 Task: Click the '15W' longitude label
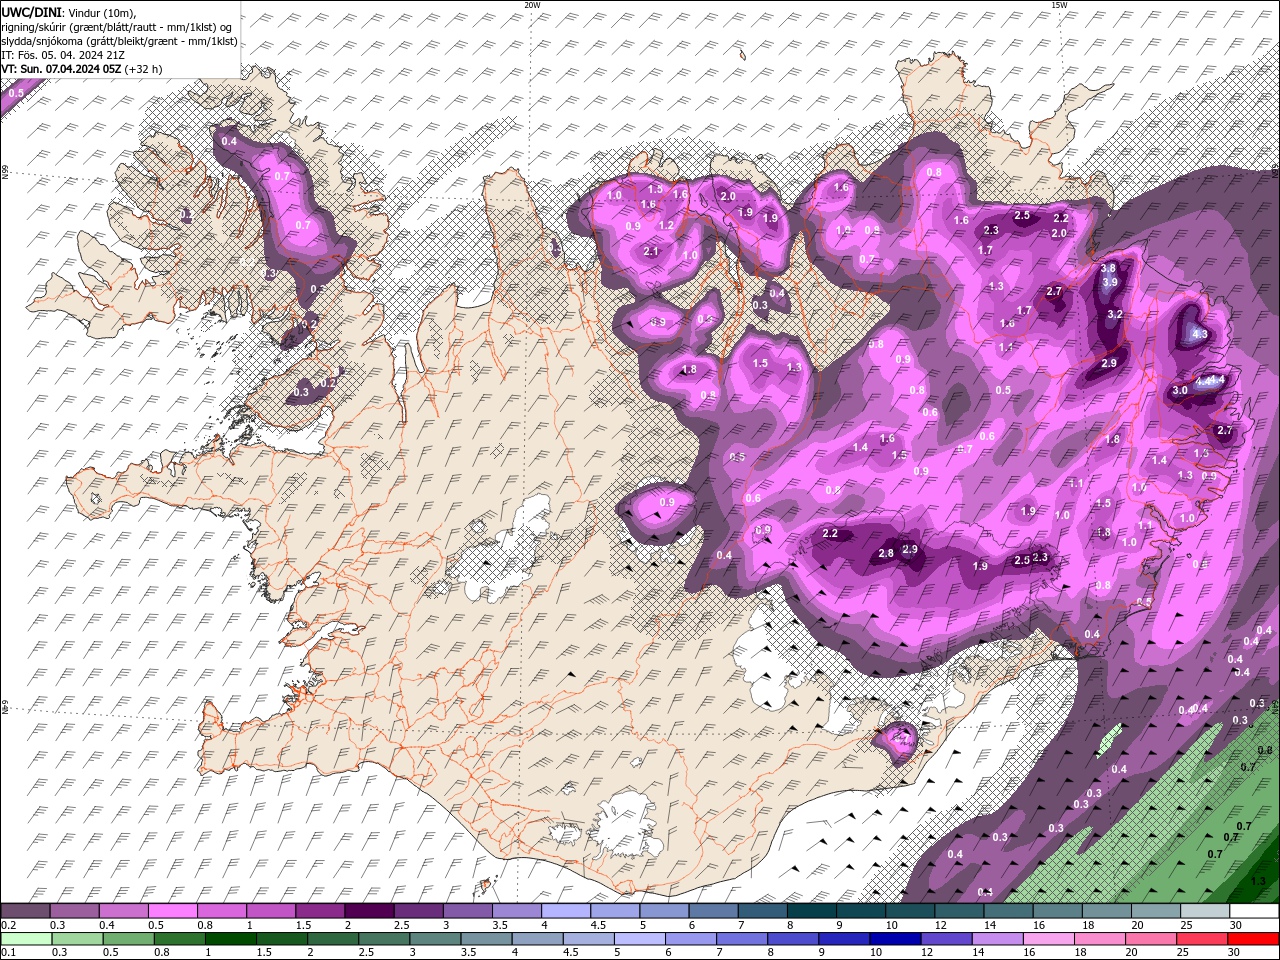pos(1058,5)
